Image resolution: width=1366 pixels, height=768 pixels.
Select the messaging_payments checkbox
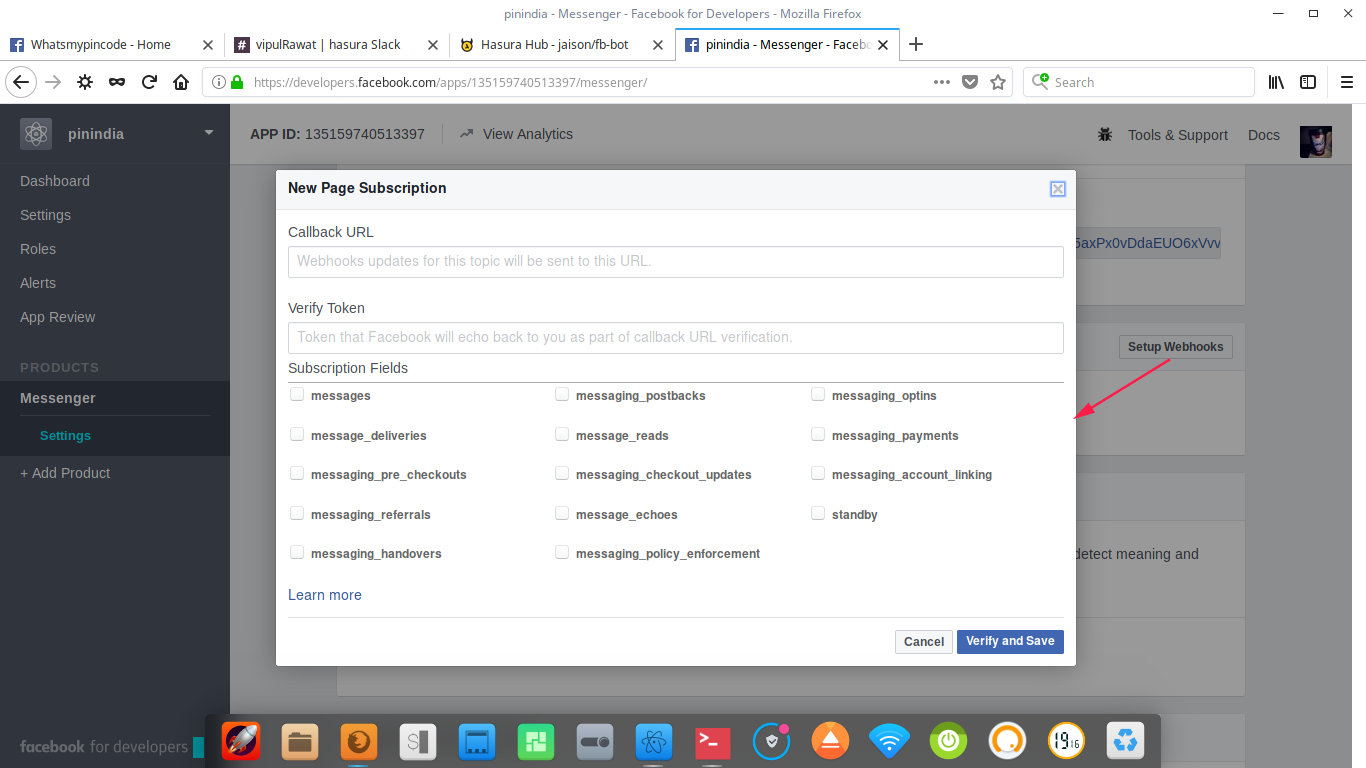tap(818, 434)
